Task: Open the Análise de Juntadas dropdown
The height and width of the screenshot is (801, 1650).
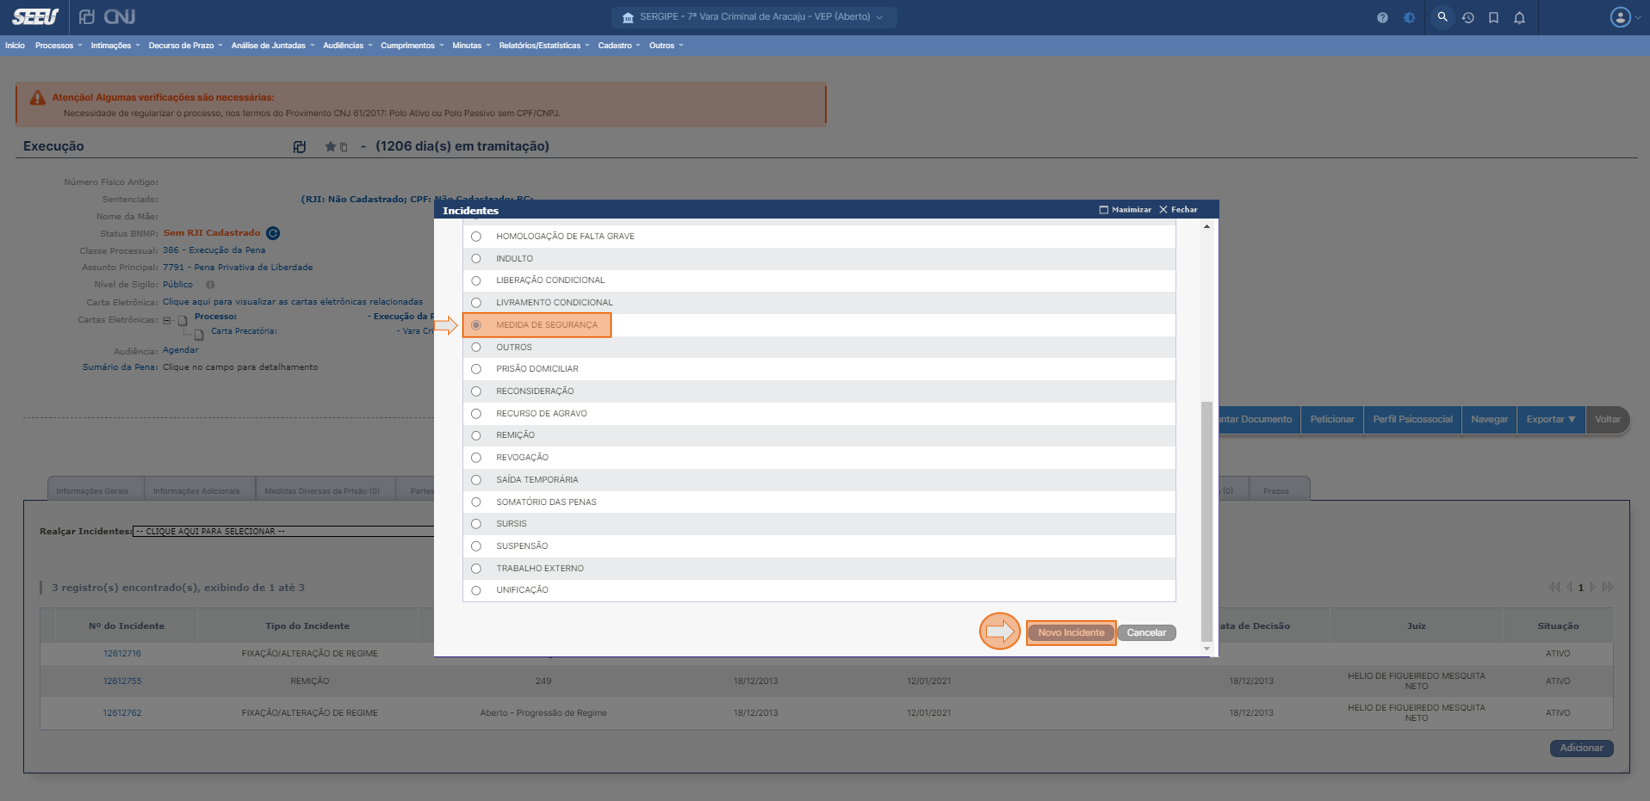Action: [272, 46]
